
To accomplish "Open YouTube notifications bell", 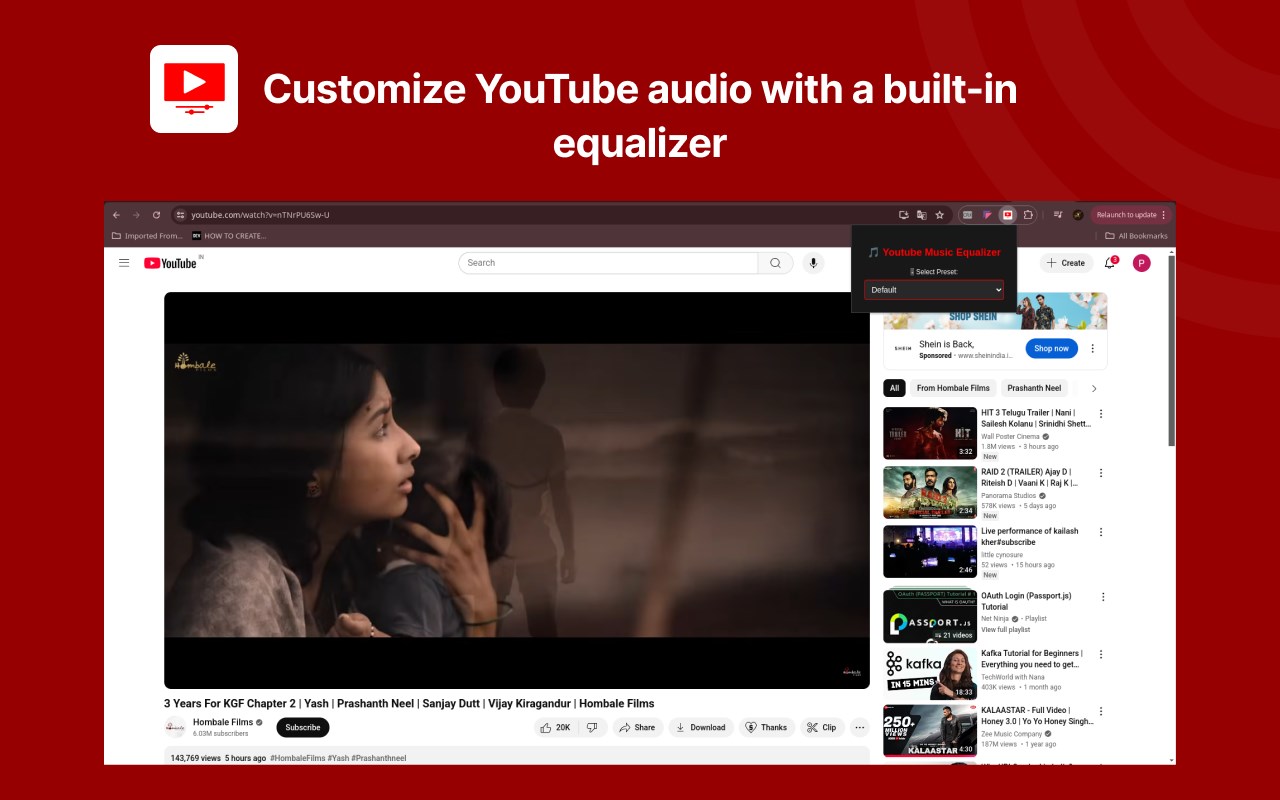I will click(x=1110, y=263).
